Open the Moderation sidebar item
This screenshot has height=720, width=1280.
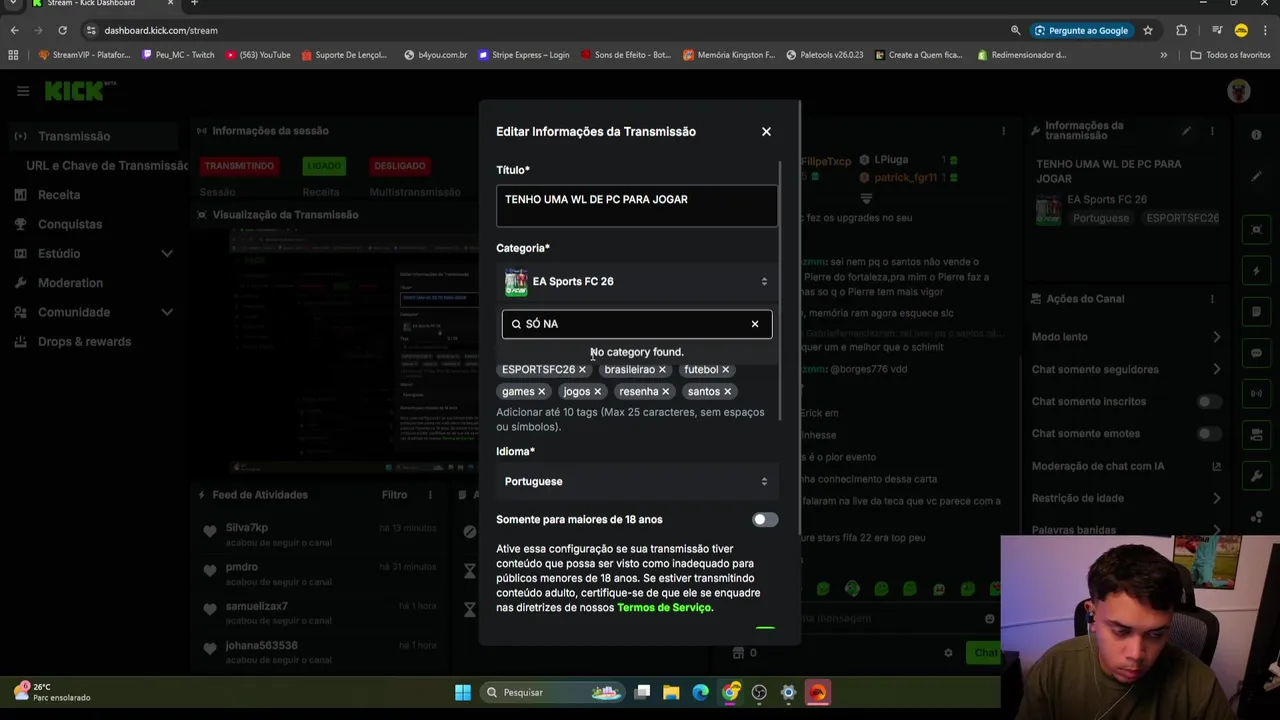[x=70, y=283]
